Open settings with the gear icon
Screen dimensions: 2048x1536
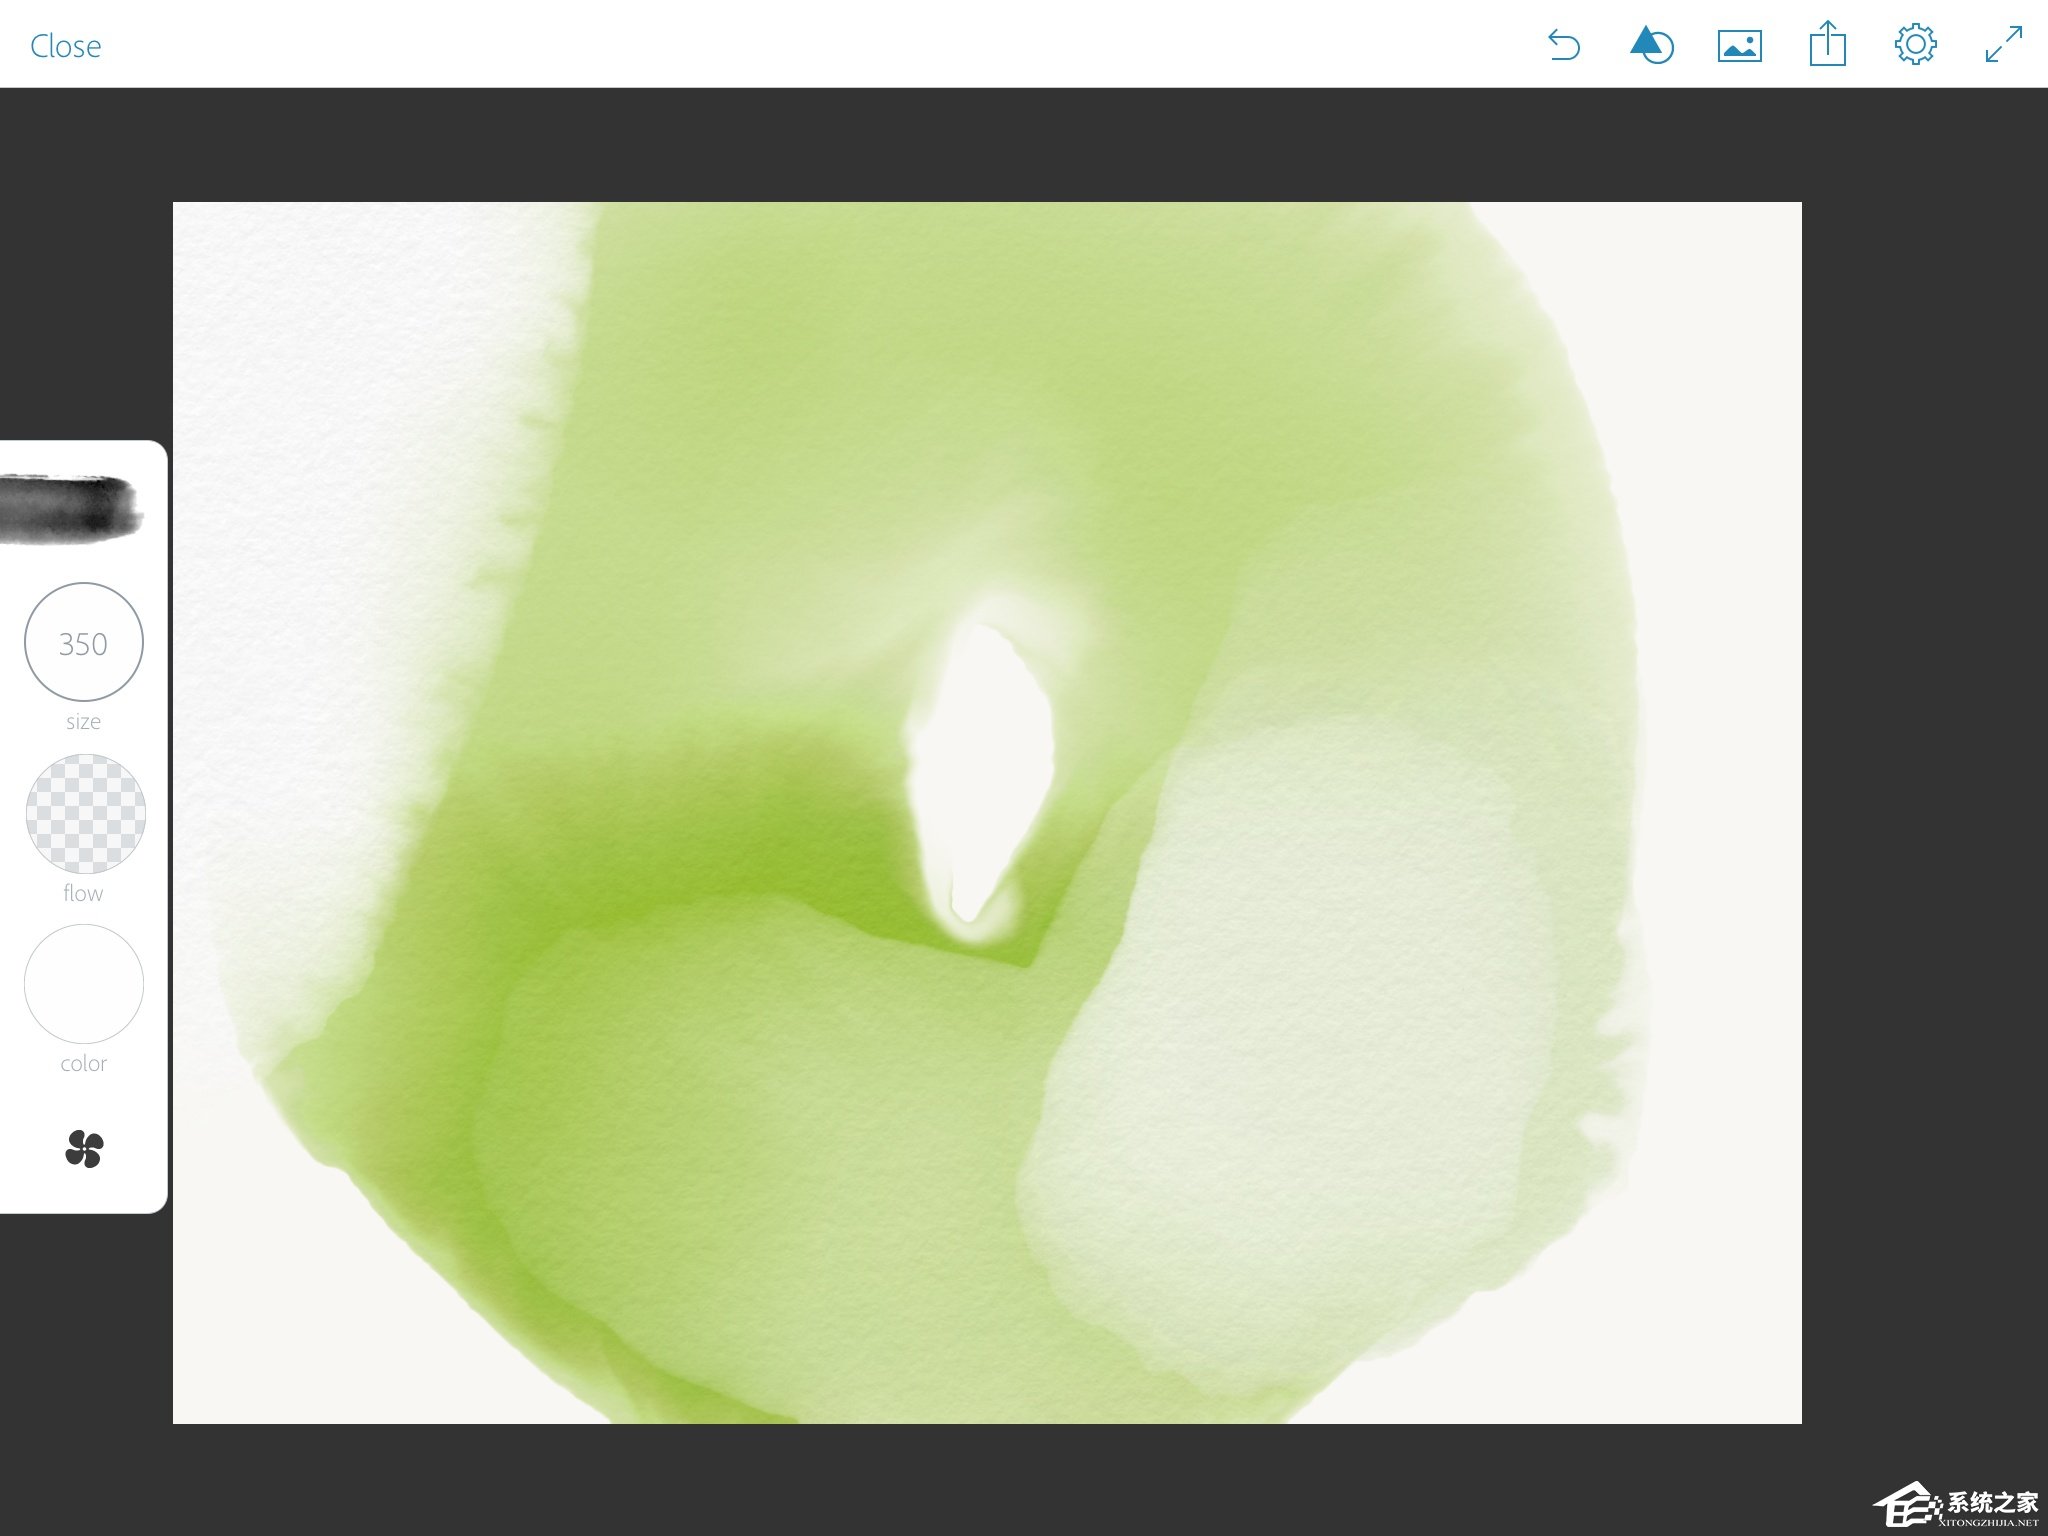1915,45
